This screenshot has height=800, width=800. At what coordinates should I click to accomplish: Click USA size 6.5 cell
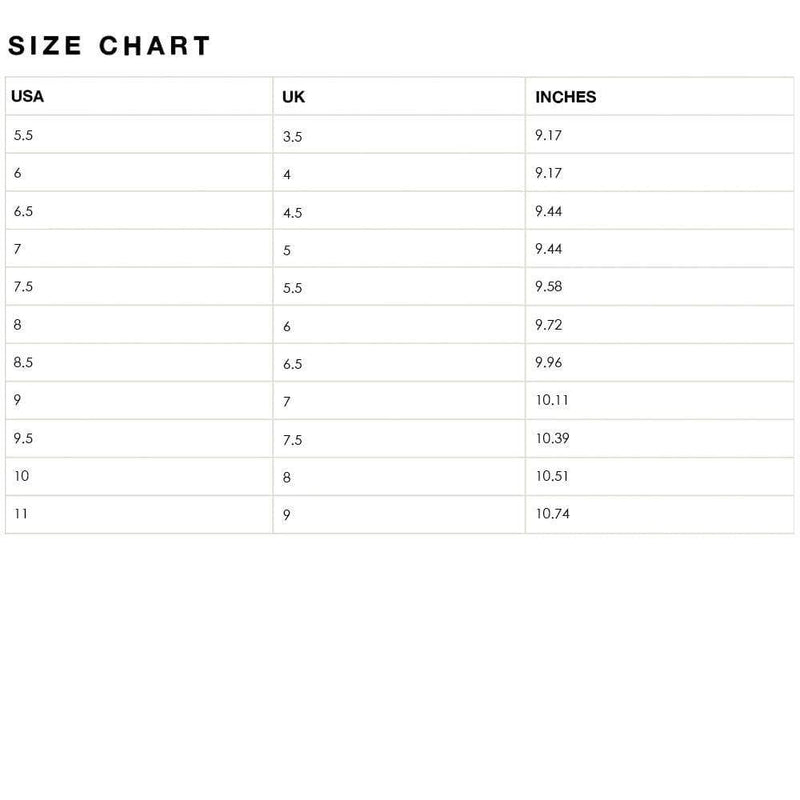coord(139,211)
